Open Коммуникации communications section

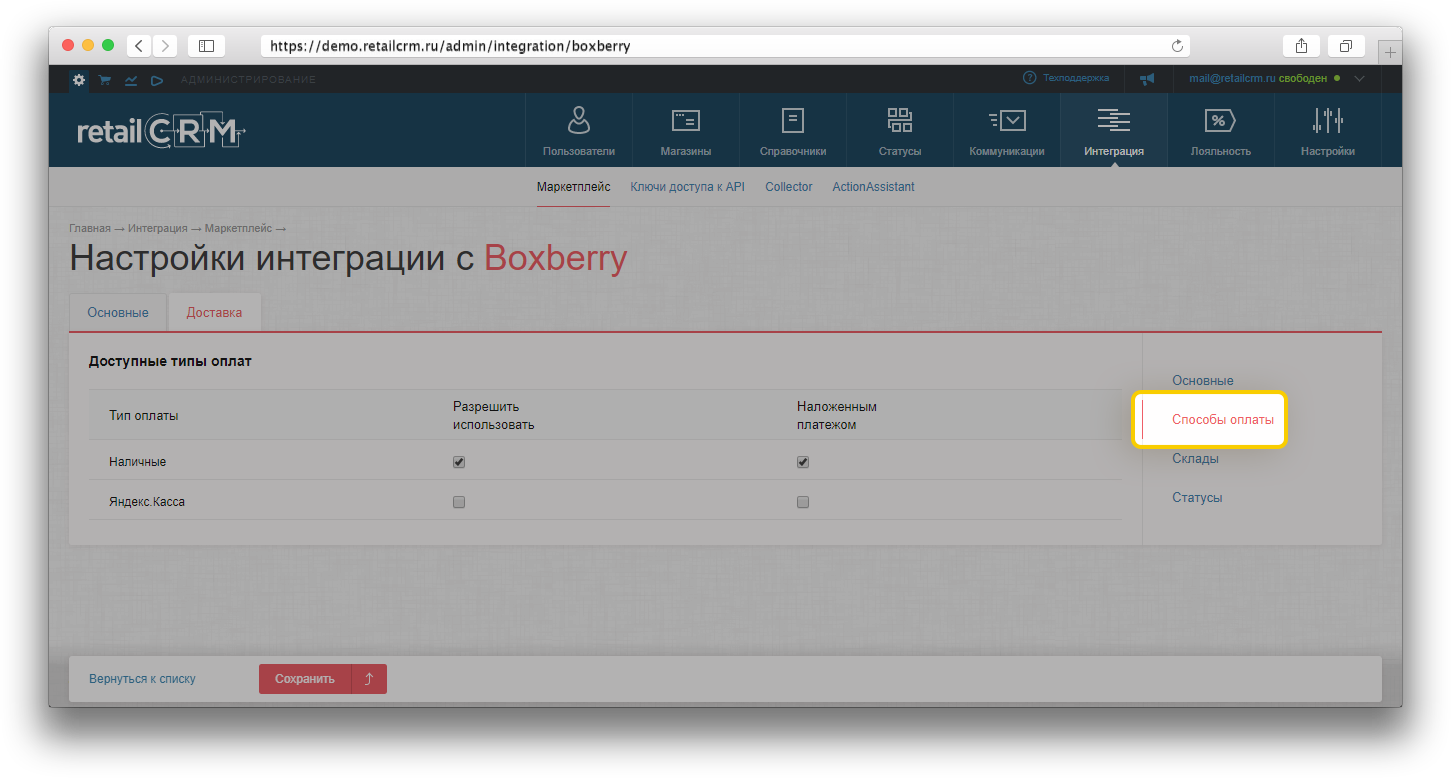pyautogui.click(x=1007, y=131)
